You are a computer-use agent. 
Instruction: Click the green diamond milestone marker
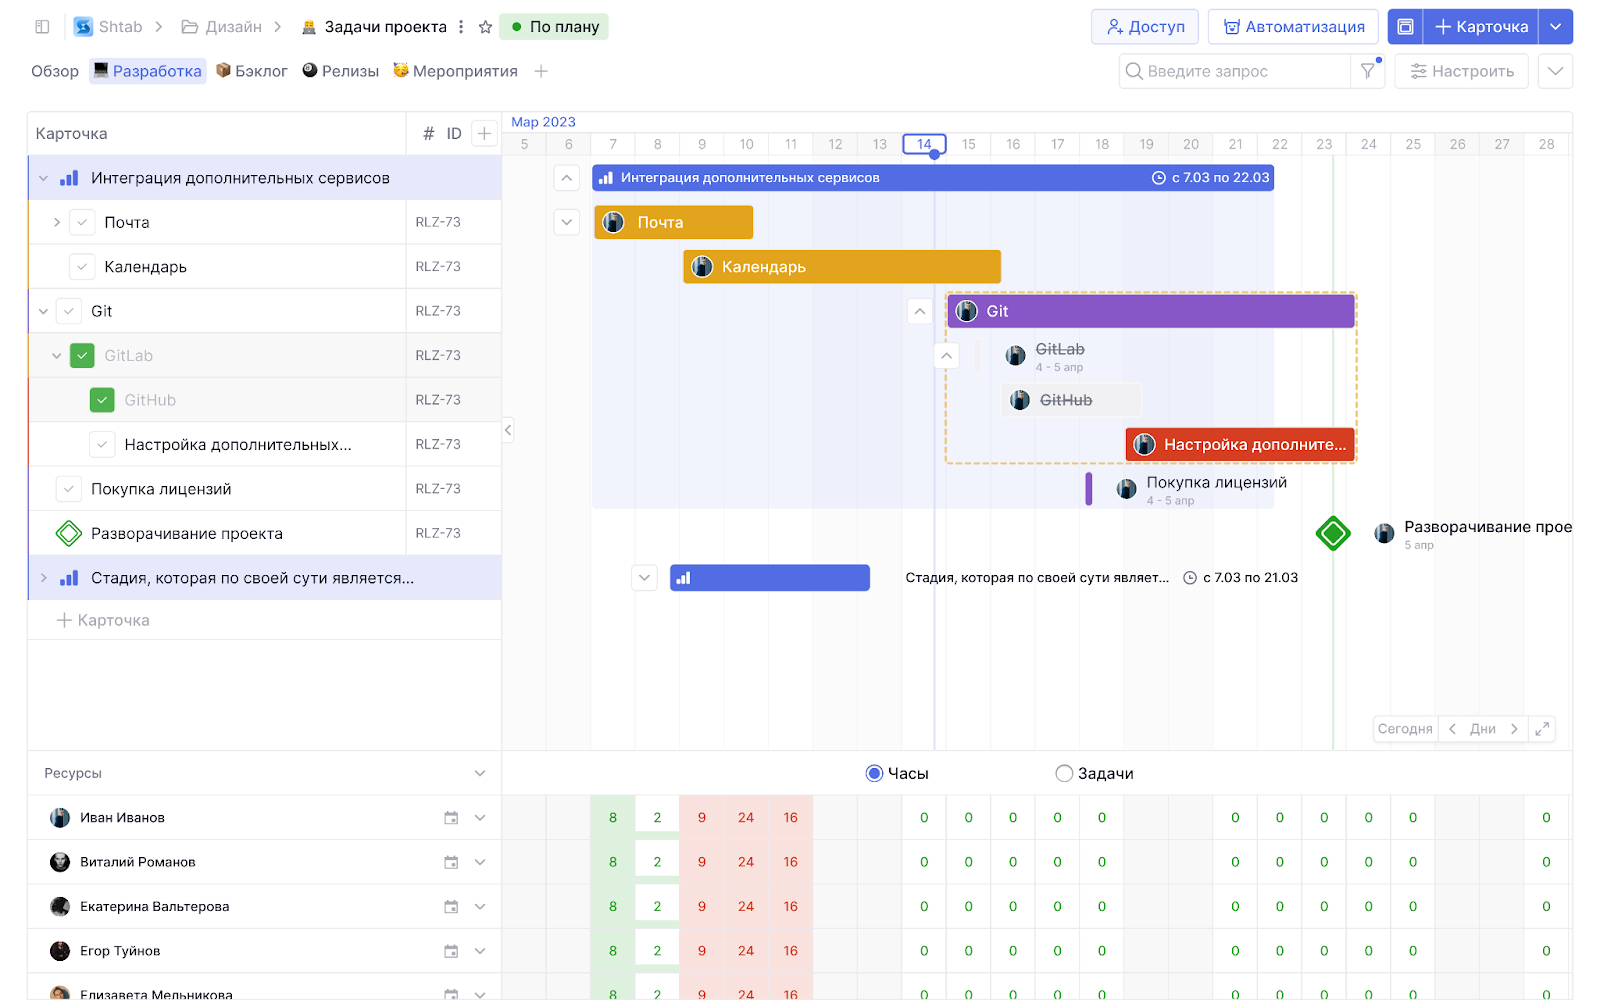1332,533
